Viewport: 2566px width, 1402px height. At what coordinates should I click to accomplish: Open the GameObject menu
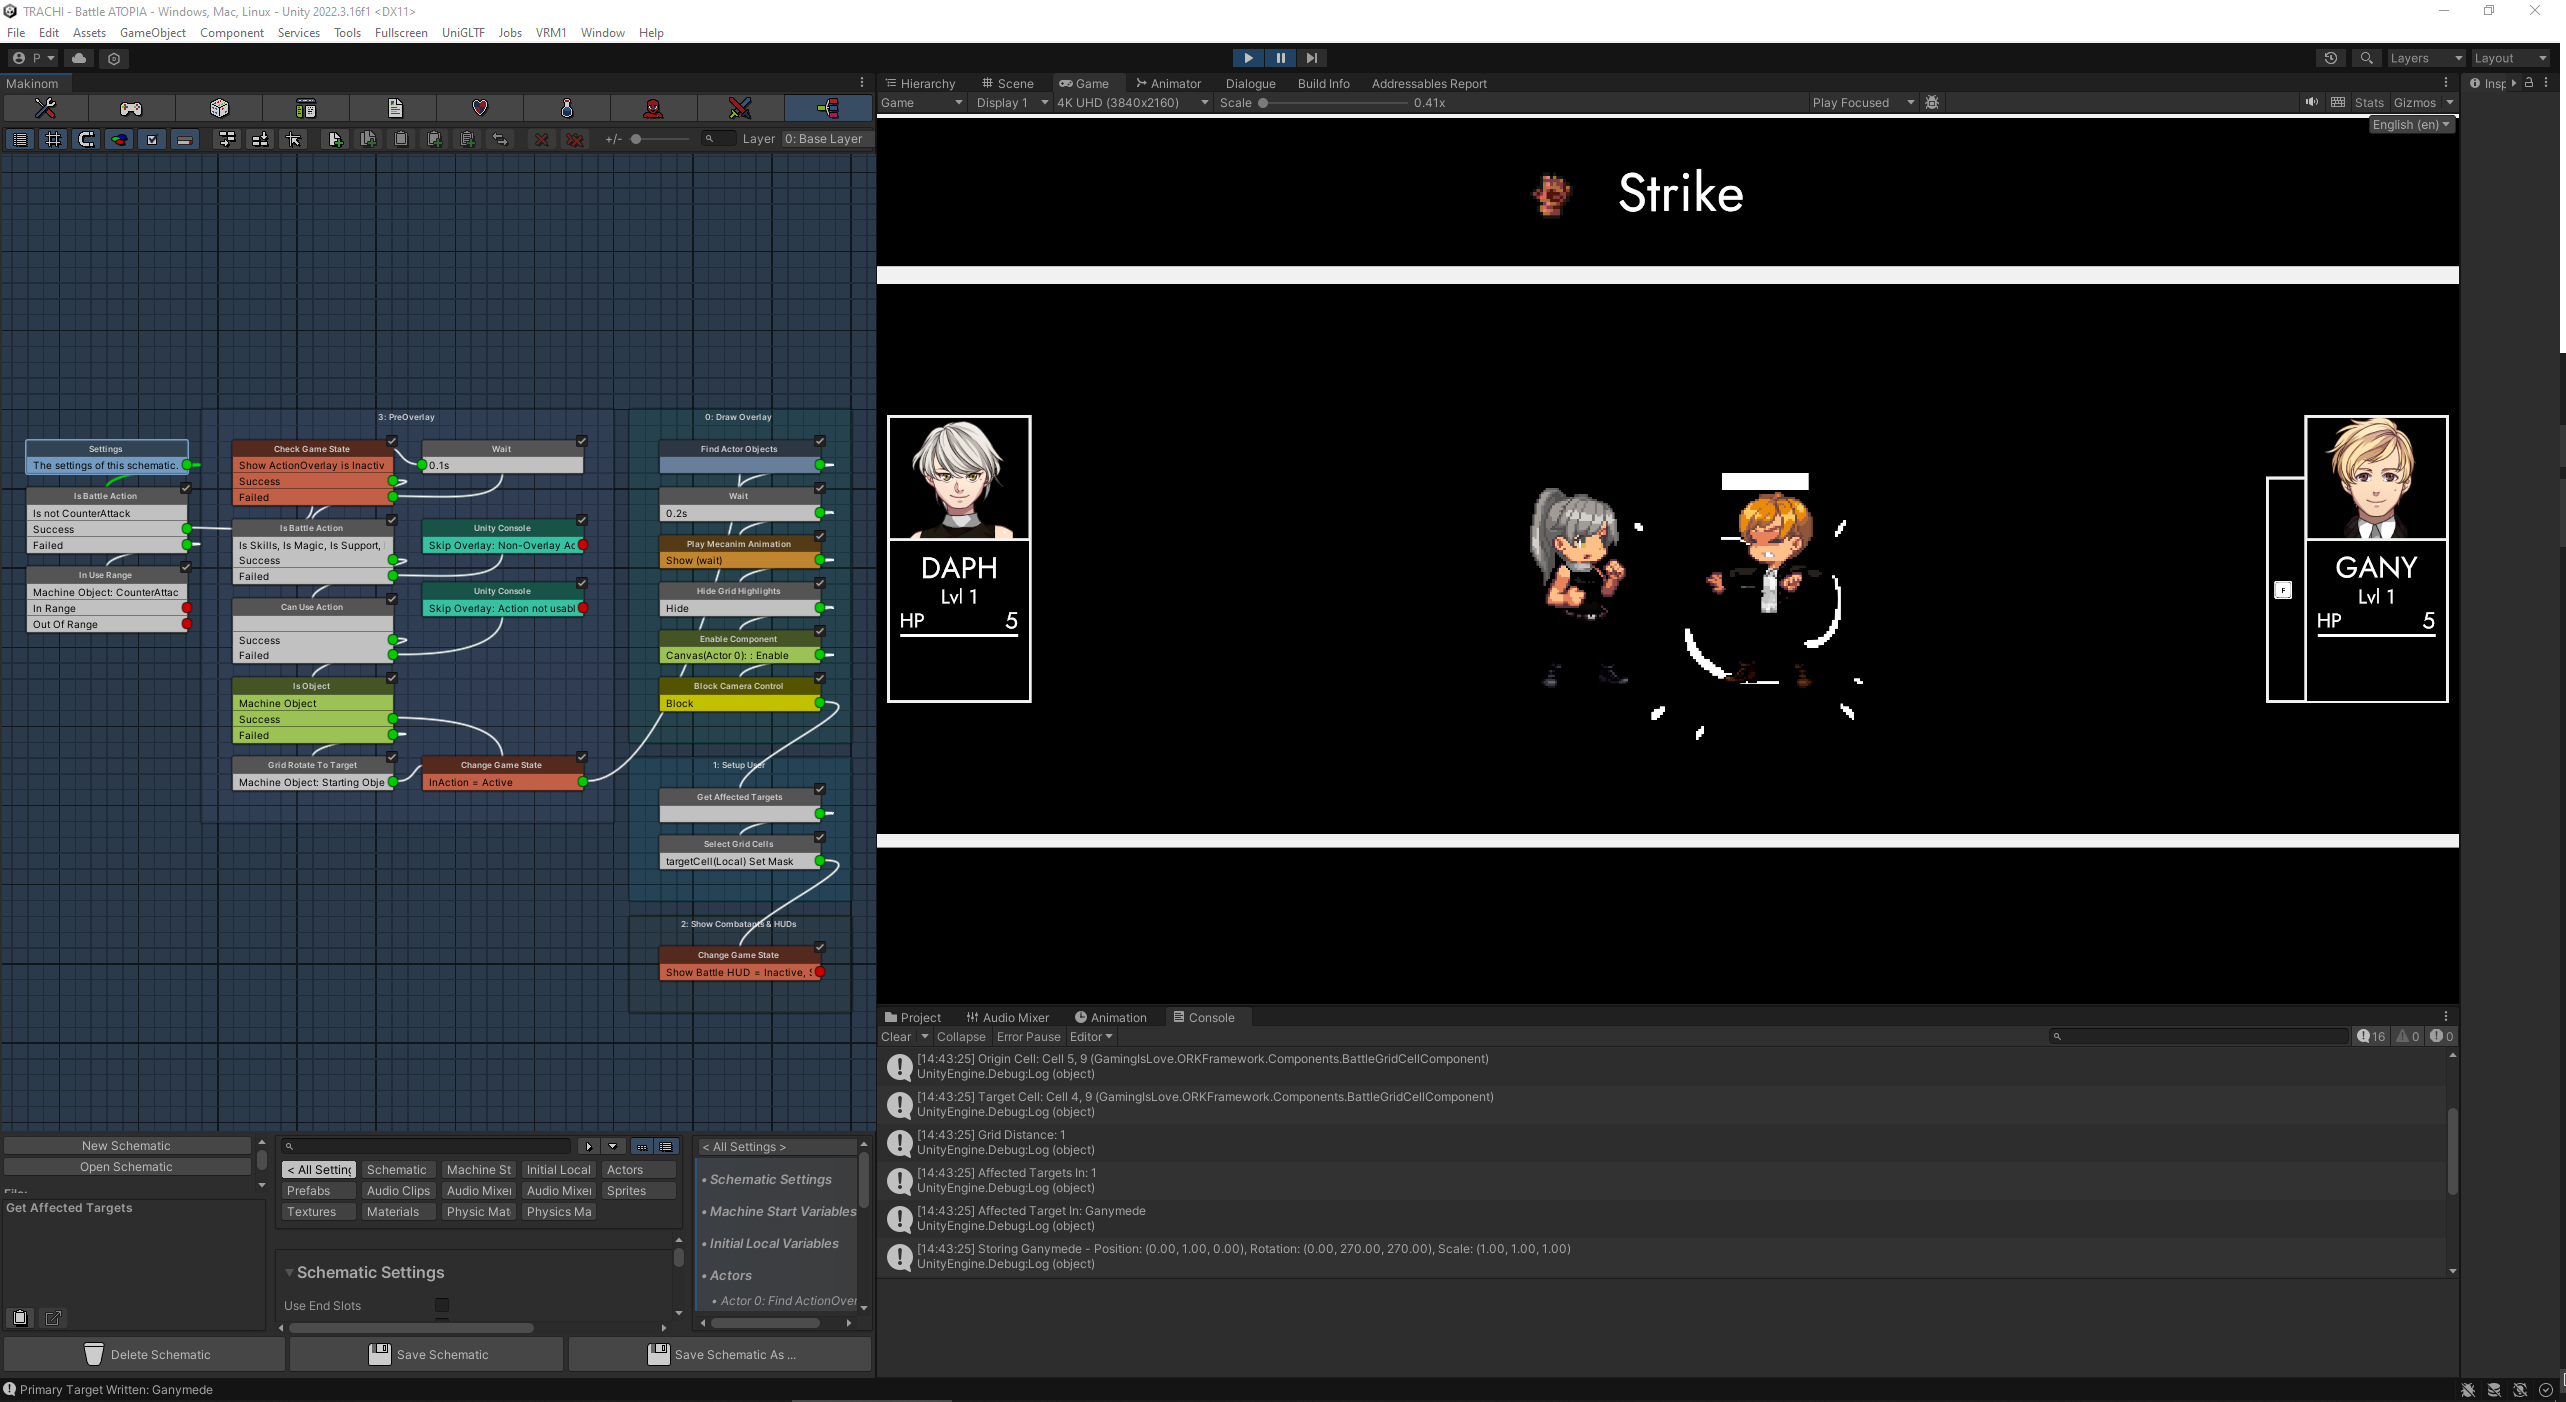tap(152, 32)
